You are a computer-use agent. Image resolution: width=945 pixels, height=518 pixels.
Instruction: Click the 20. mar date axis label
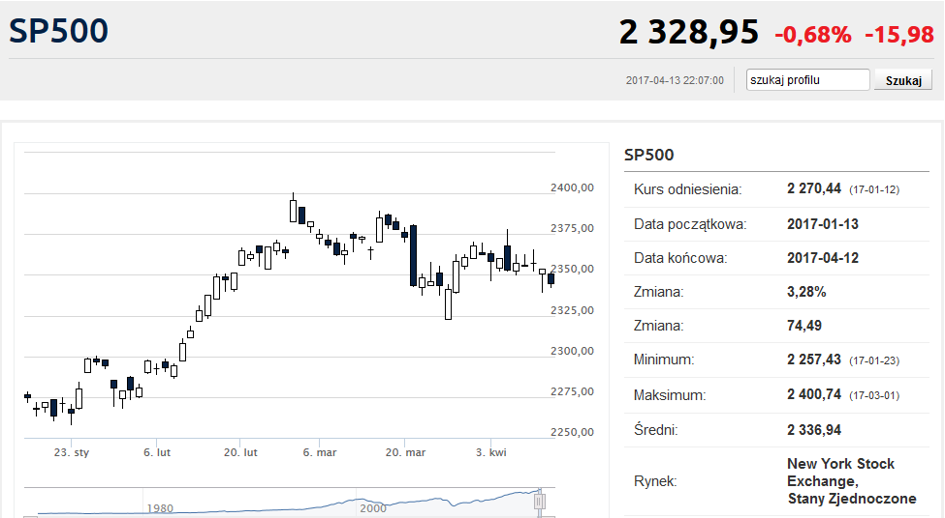click(405, 452)
